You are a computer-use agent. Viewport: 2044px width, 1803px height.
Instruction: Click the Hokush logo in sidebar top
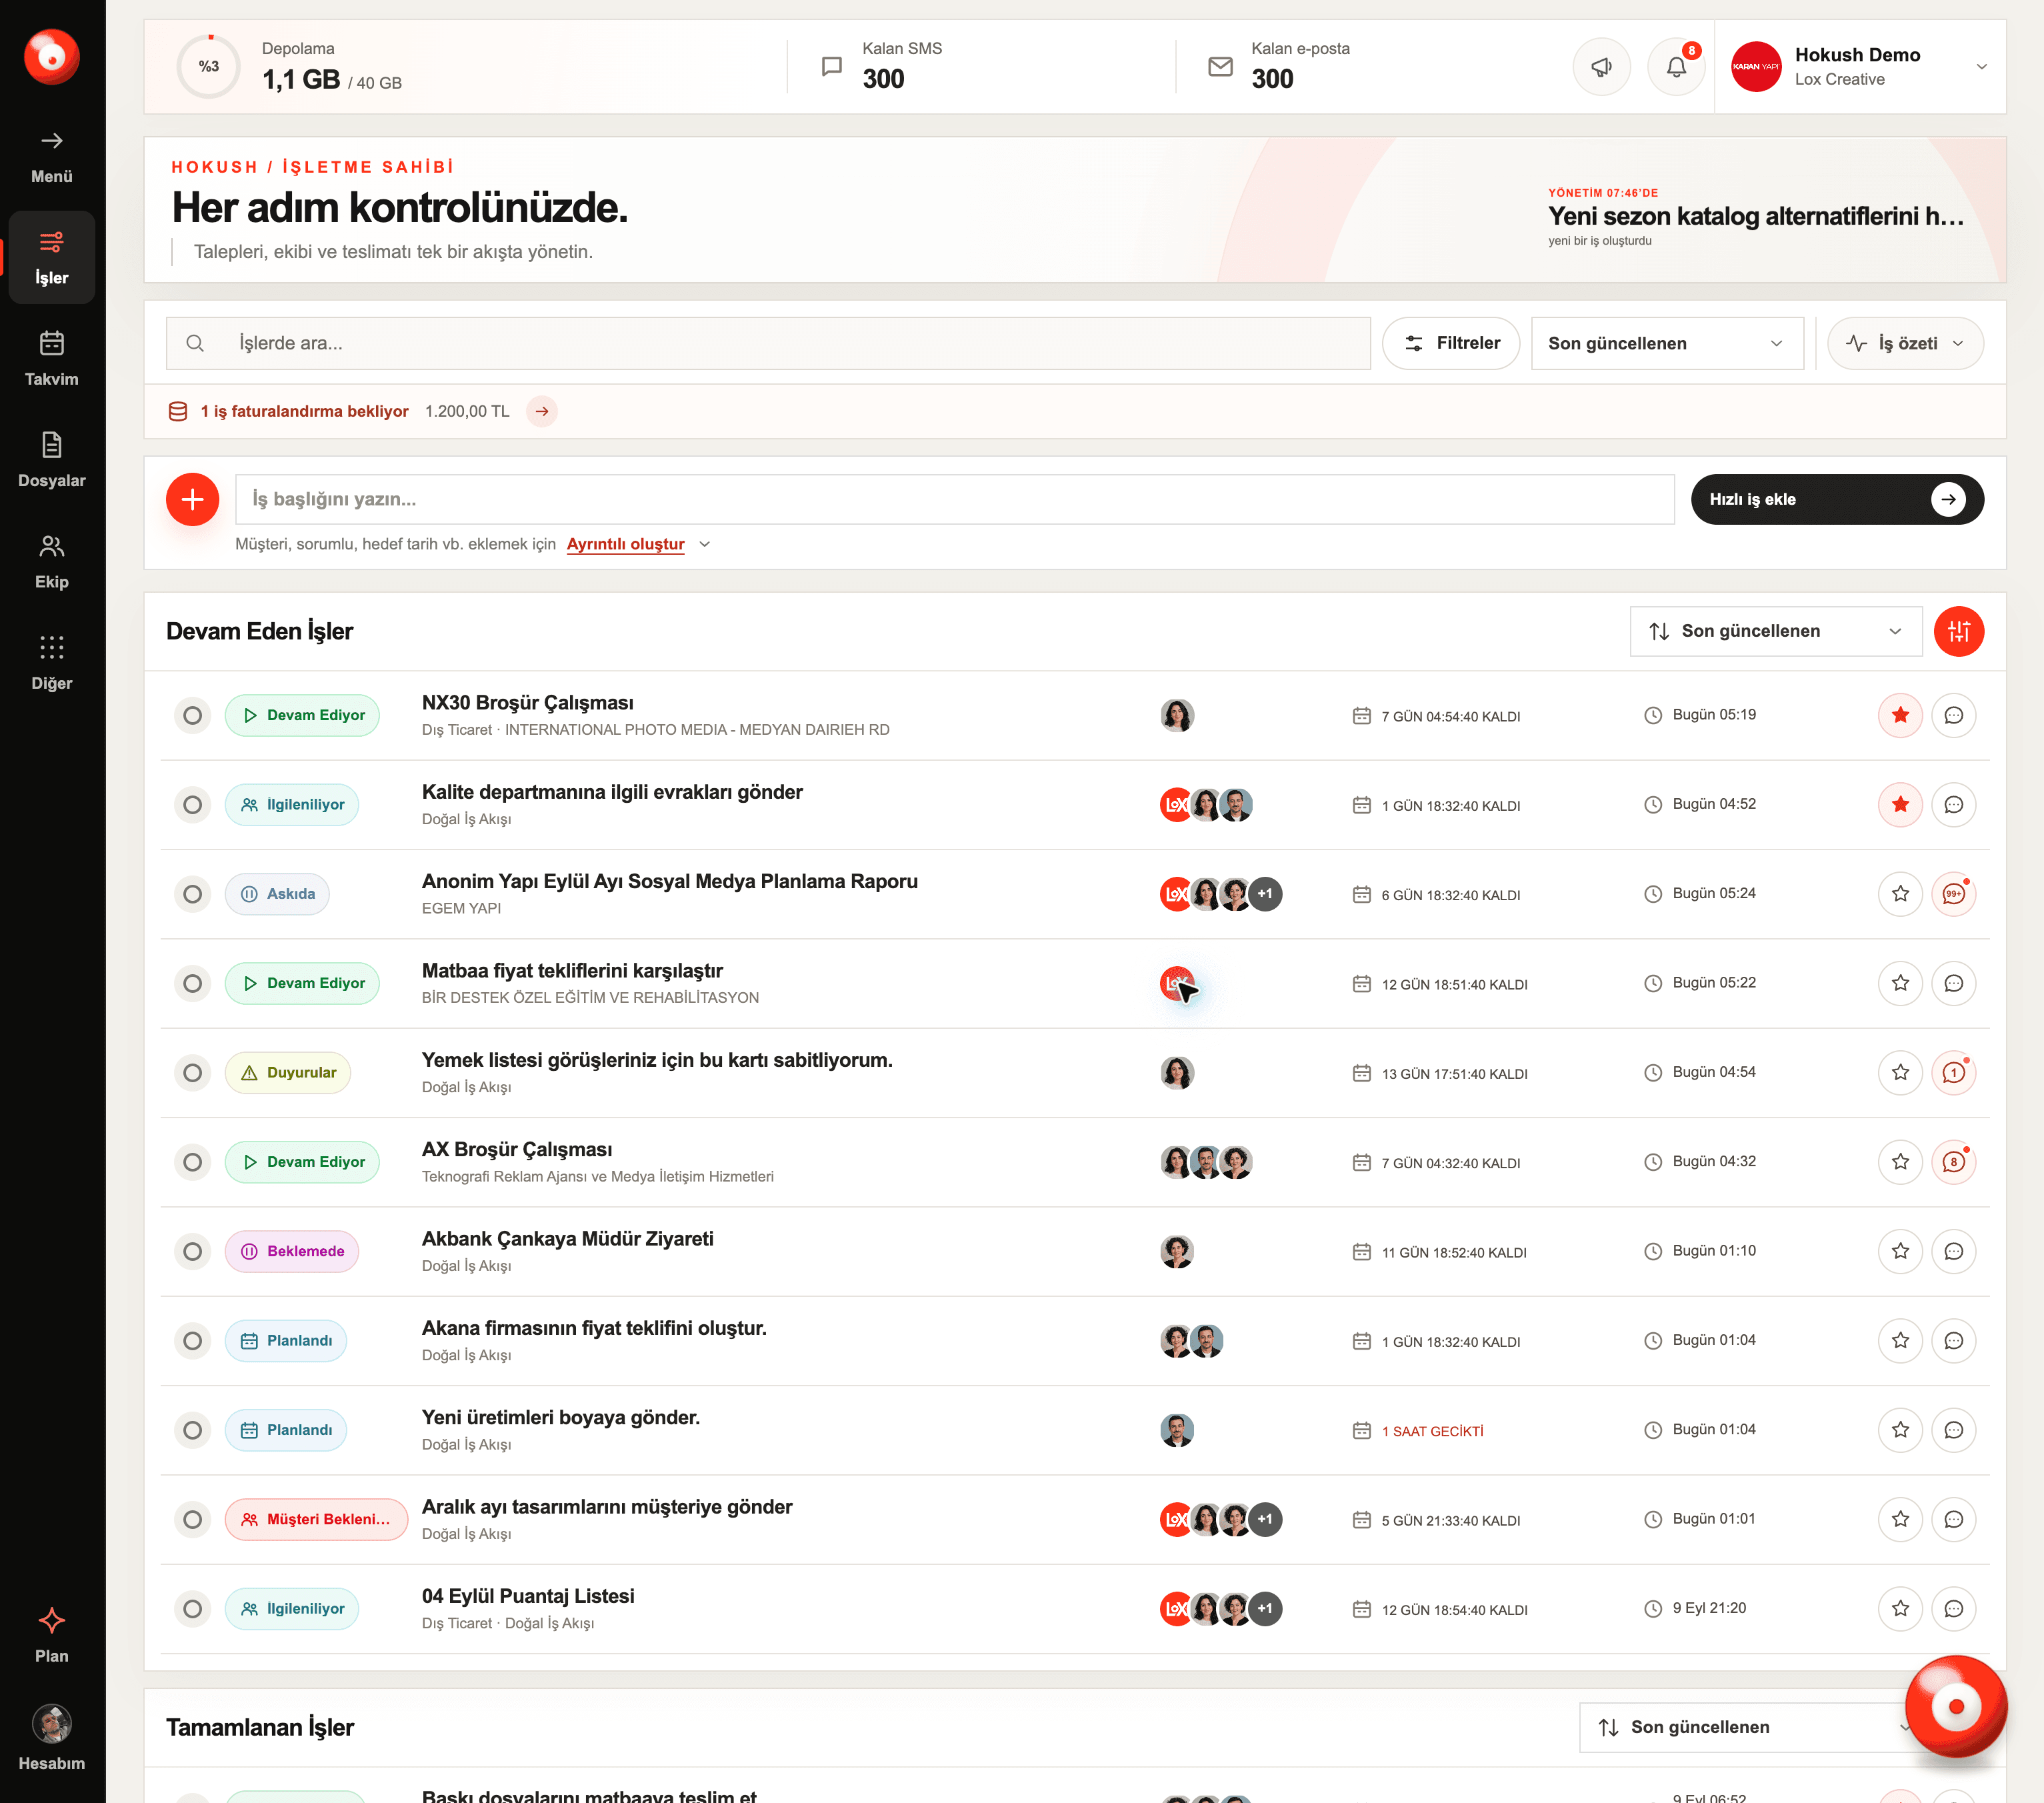coord(52,56)
